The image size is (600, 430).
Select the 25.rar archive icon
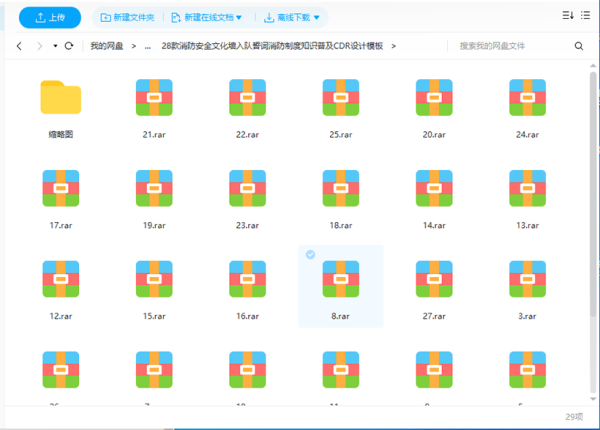click(341, 98)
